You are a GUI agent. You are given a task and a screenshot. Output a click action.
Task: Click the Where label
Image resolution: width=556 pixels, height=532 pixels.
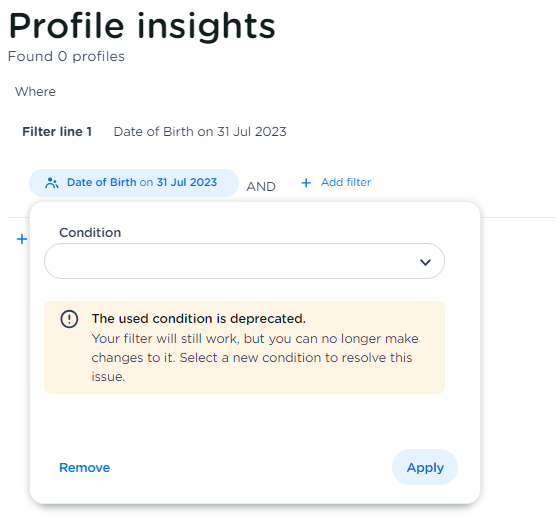tap(35, 92)
